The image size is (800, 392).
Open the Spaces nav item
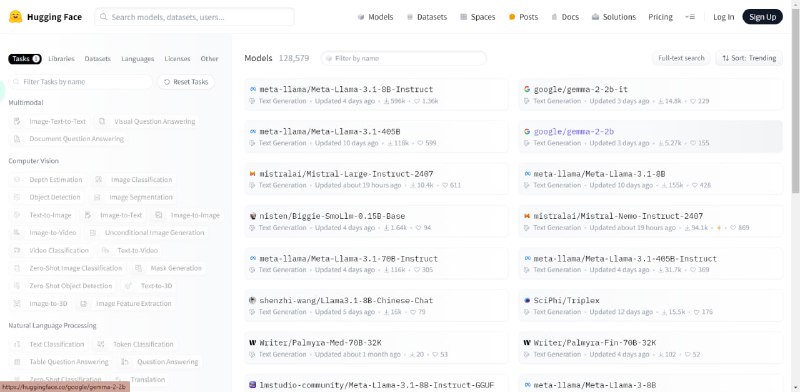click(x=478, y=17)
